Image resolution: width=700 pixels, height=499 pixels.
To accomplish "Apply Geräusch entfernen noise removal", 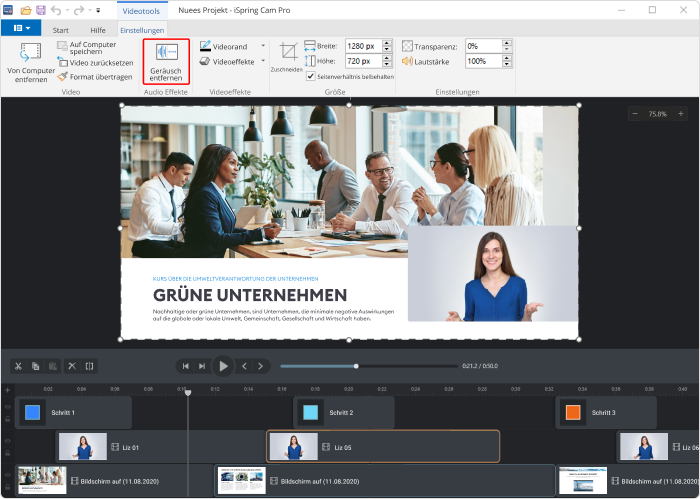I will pos(166,62).
